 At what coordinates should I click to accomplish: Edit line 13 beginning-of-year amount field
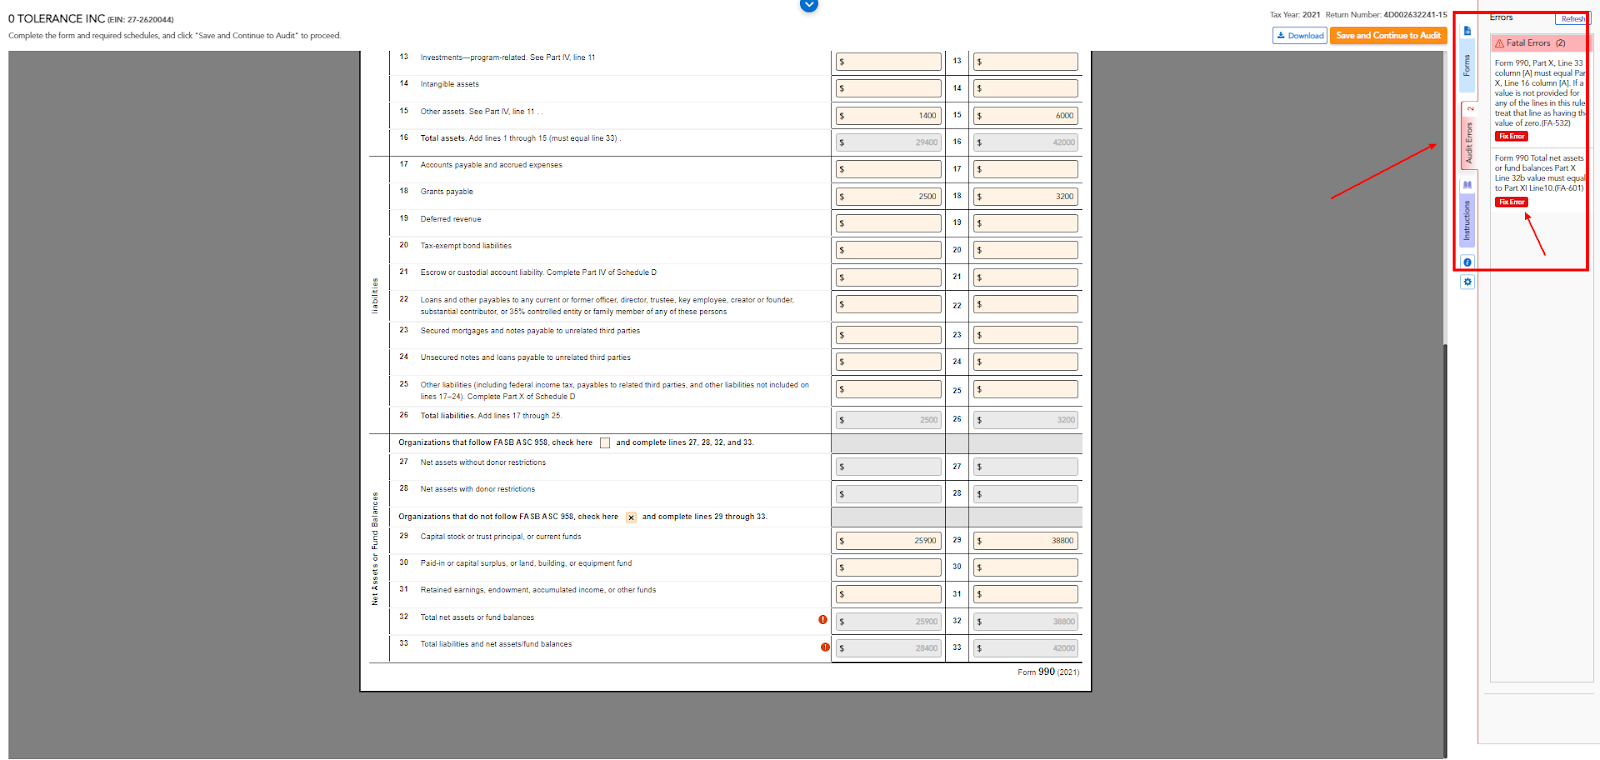(888, 62)
